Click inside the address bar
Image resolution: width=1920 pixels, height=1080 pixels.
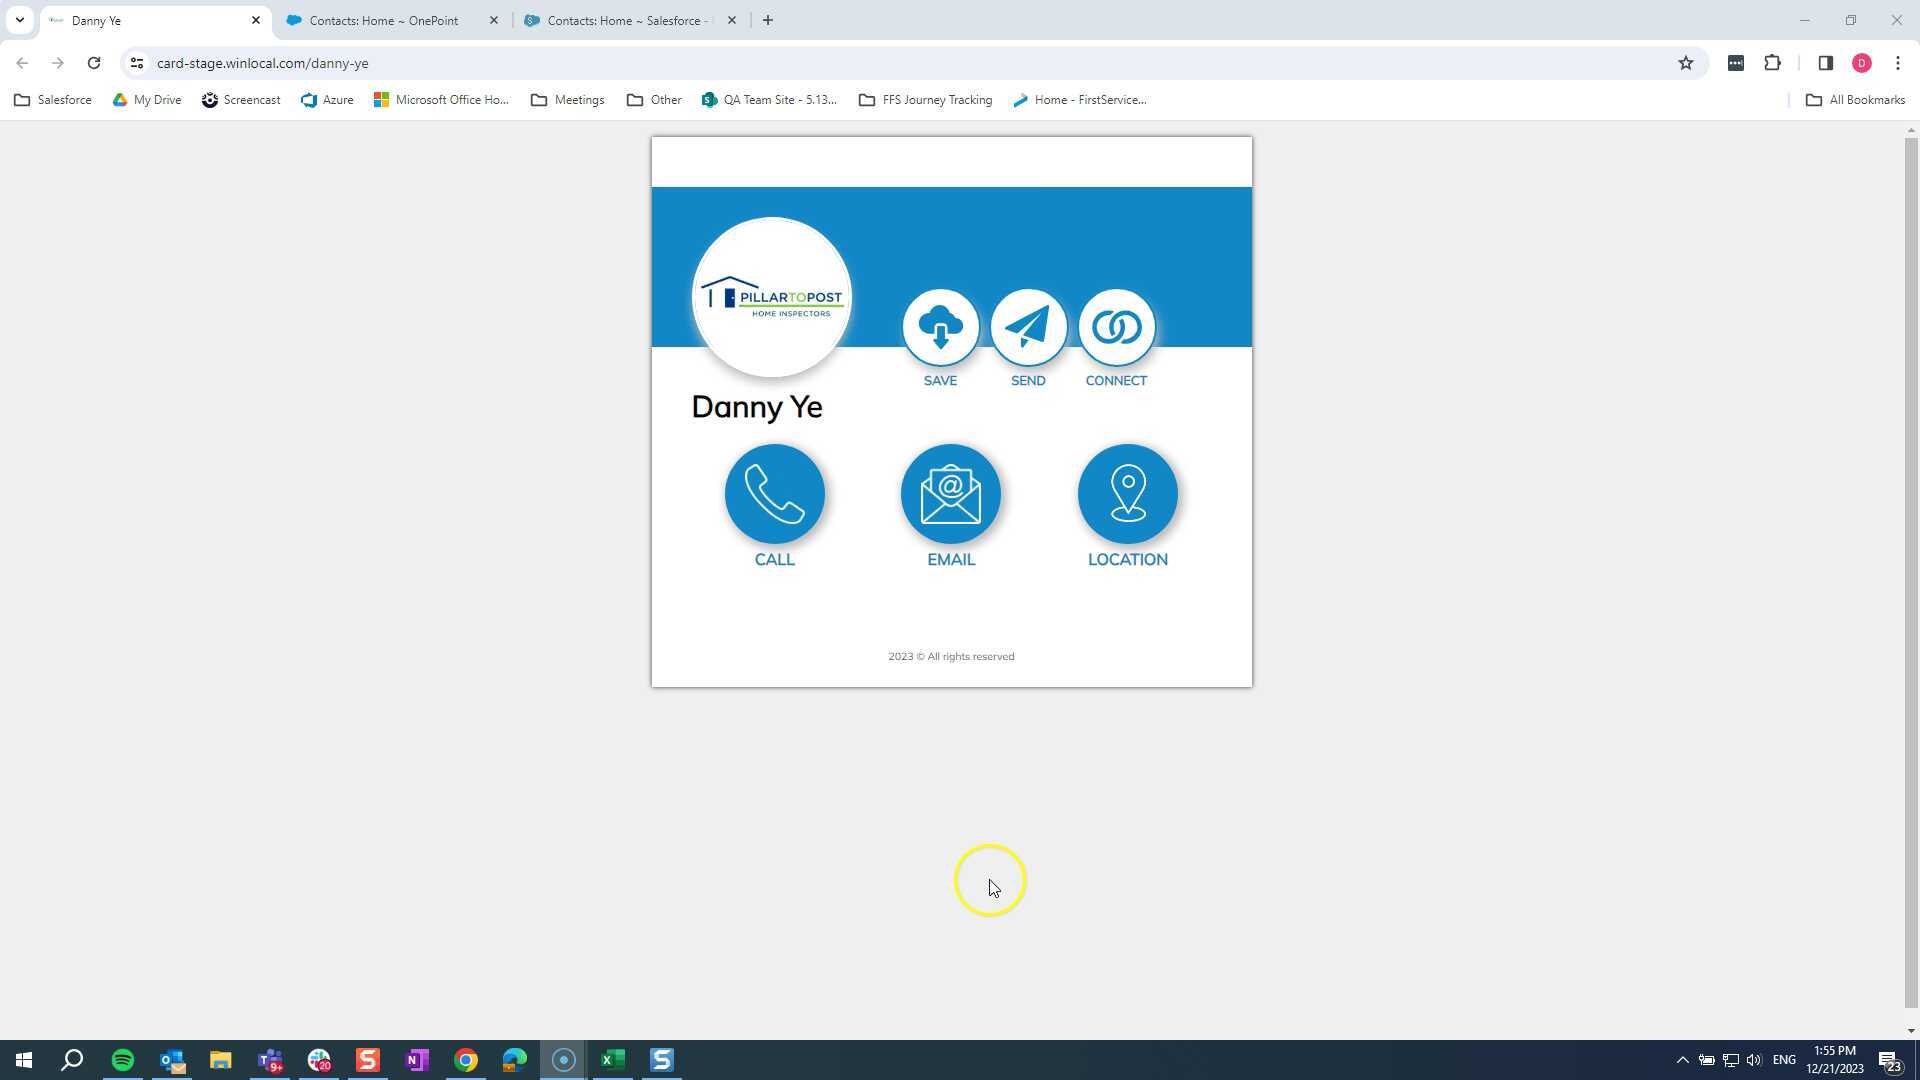click(400, 62)
